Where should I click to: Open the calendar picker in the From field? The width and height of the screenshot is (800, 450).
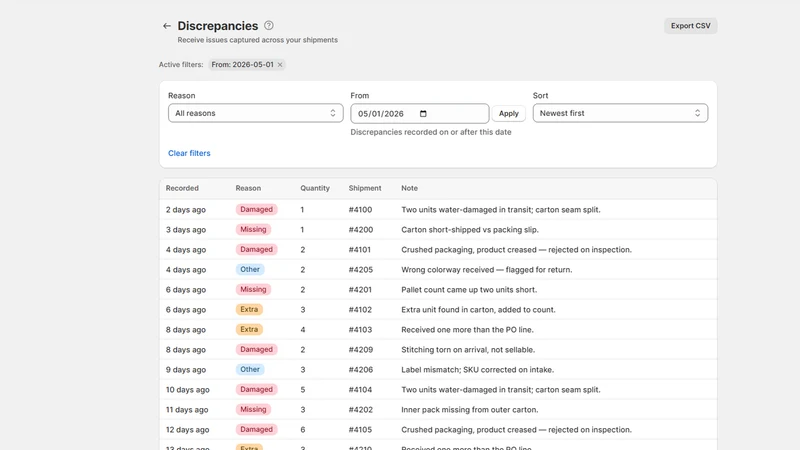423,113
